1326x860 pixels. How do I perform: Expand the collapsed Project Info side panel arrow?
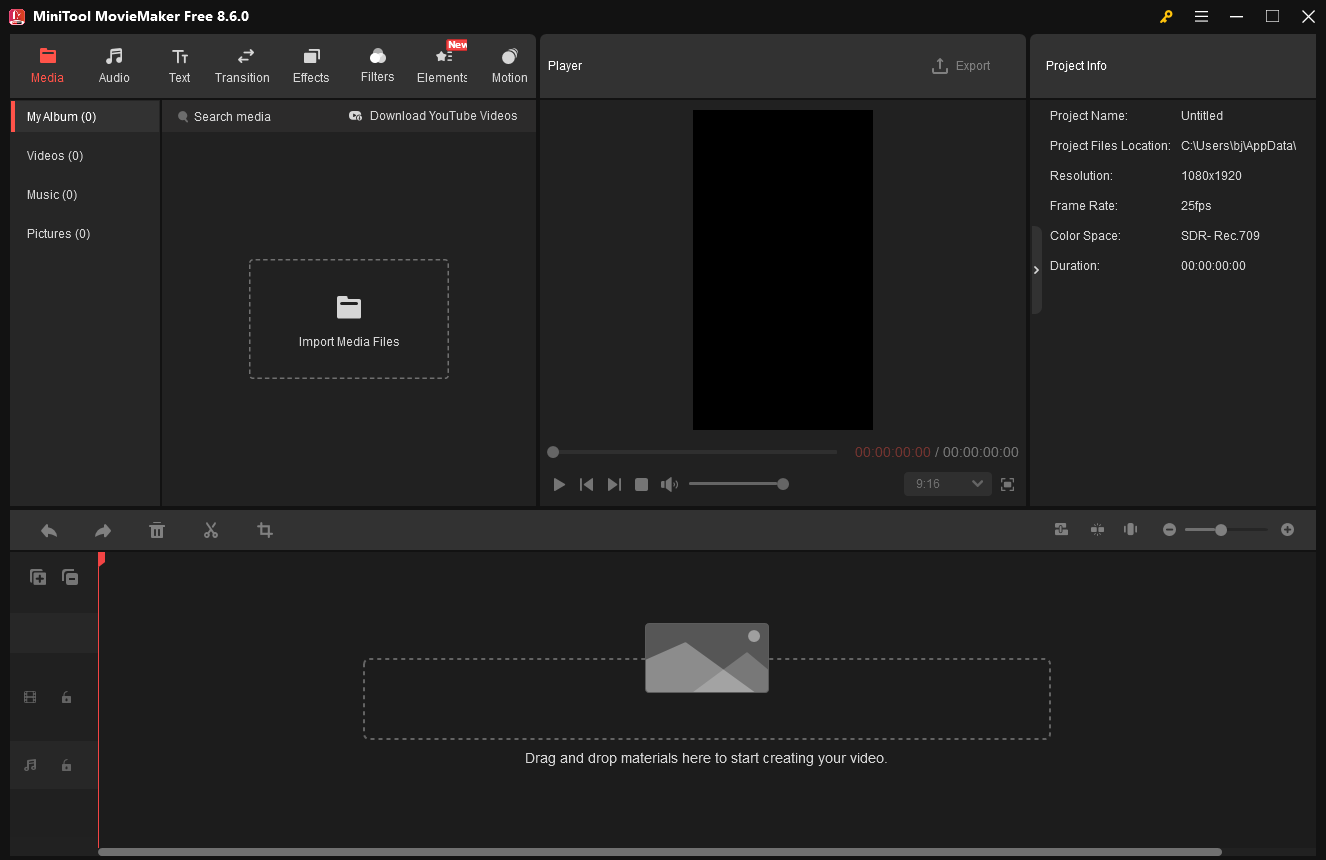click(x=1036, y=269)
